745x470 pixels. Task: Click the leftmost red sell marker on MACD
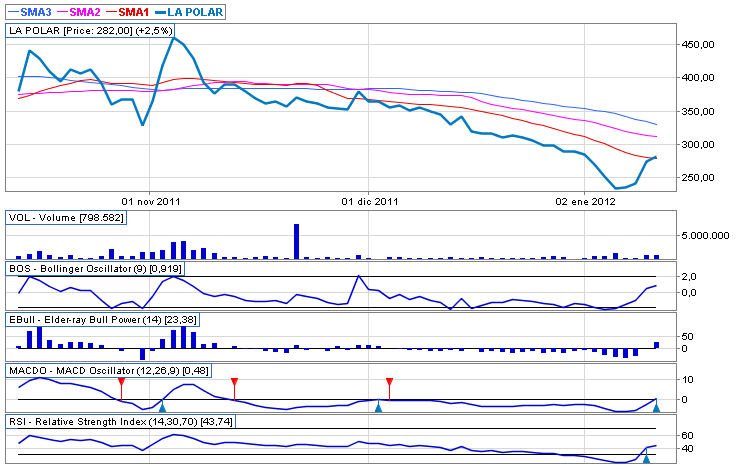121,383
